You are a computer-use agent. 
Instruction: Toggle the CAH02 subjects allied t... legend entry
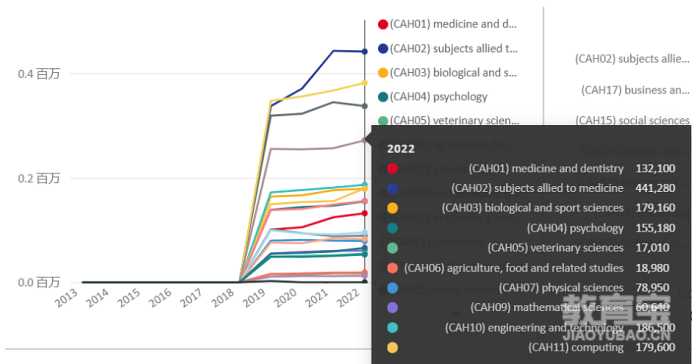pos(448,49)
